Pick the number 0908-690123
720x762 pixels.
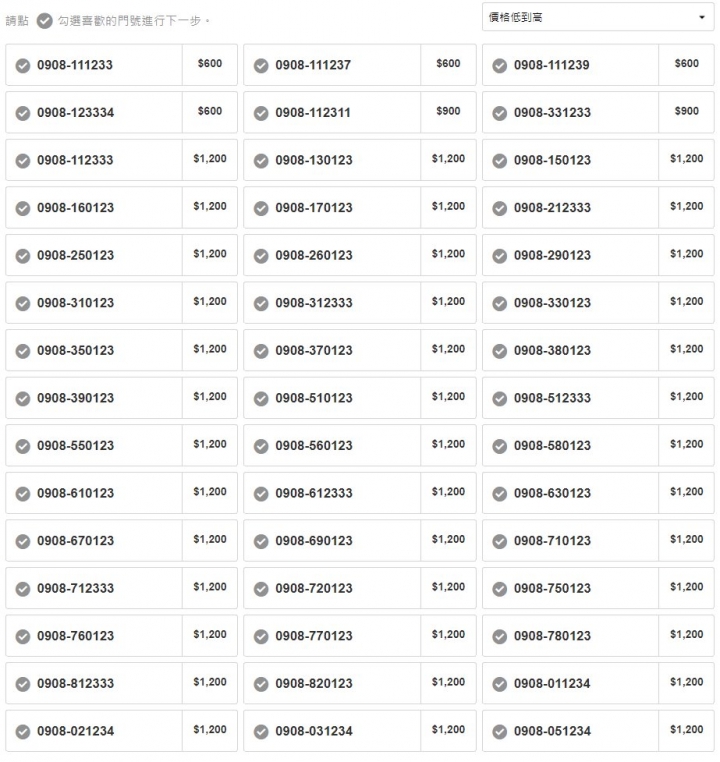coord(314,541)
